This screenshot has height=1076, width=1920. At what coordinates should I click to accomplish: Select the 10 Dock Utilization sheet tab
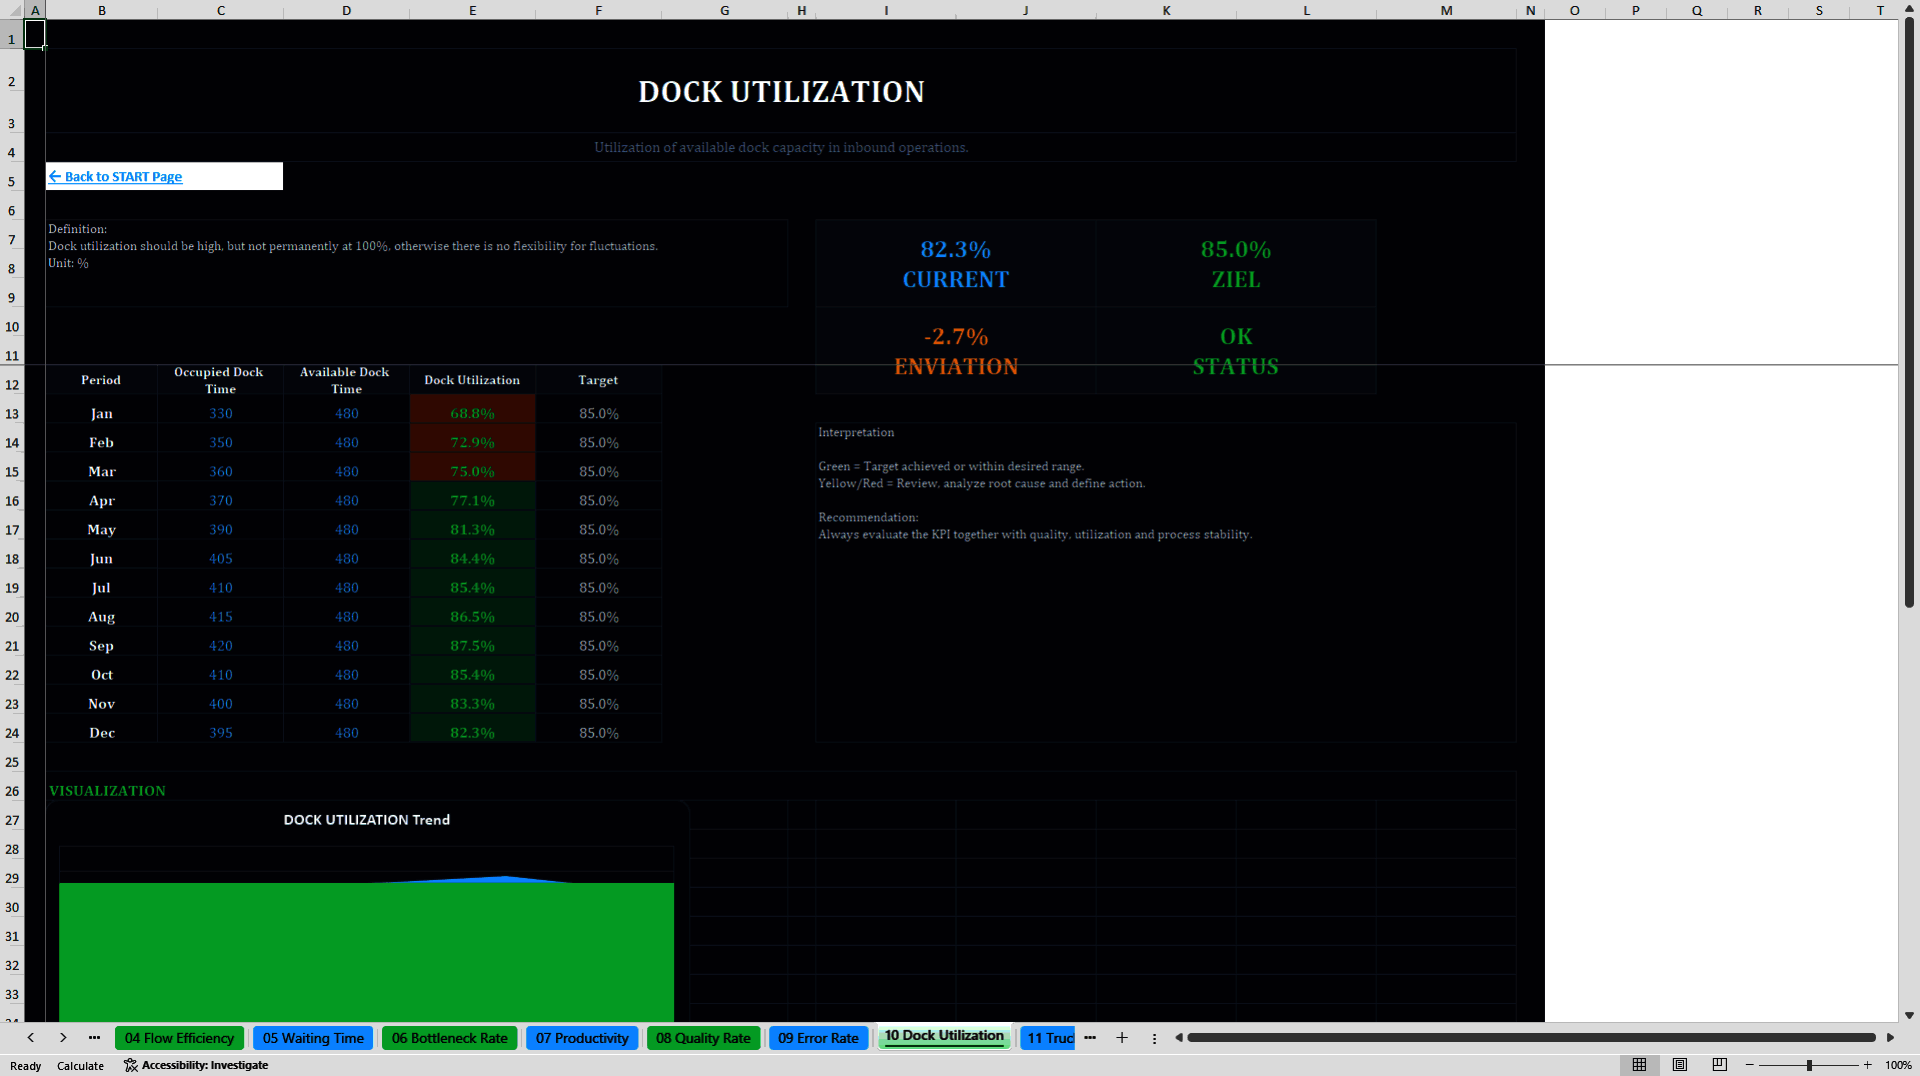click(x=944, y=1036)
